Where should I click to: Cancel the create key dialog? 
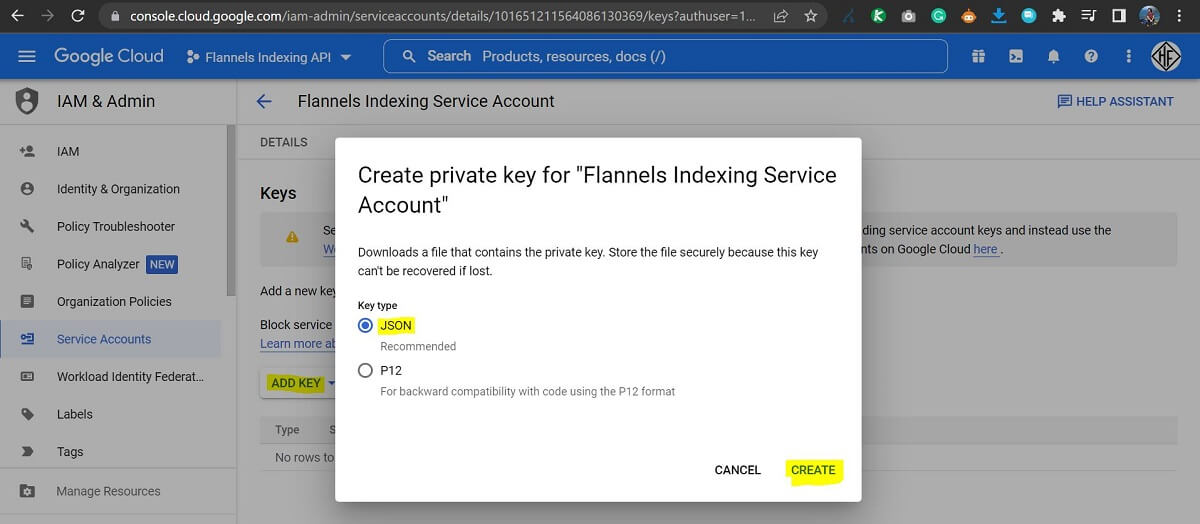click(738, 470)
